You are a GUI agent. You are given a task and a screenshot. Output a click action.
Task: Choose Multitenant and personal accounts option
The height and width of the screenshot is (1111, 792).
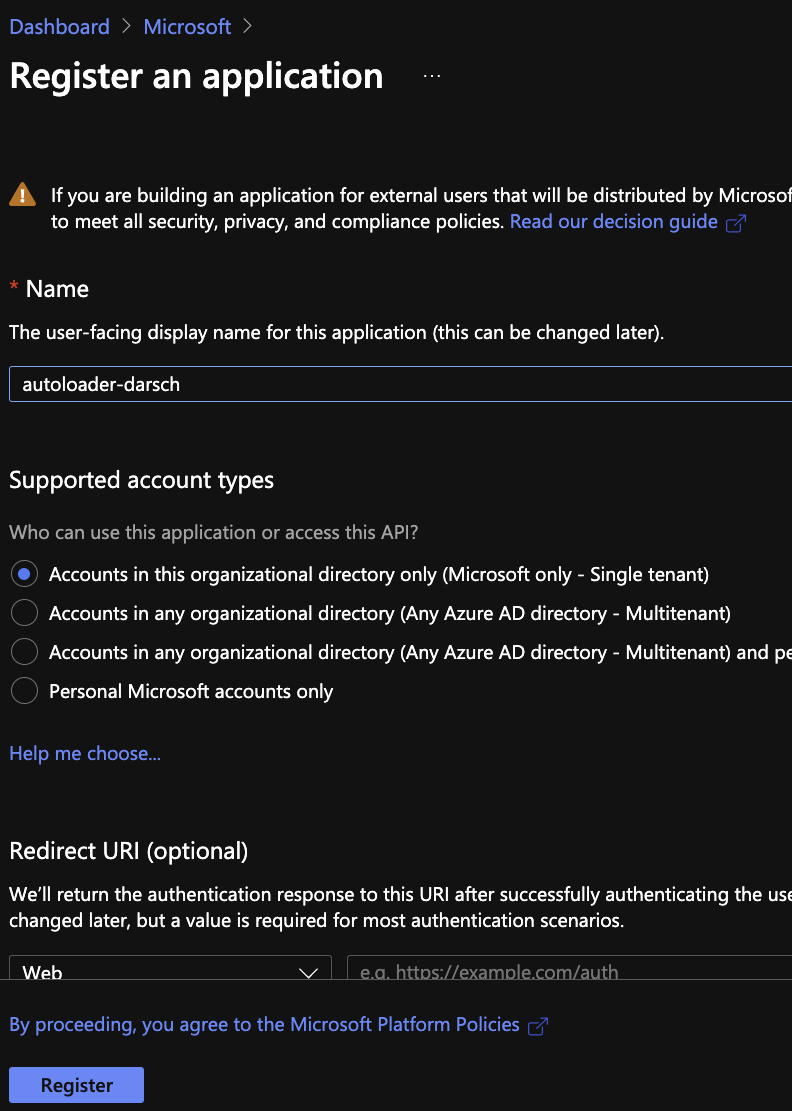tap(24, 652)
